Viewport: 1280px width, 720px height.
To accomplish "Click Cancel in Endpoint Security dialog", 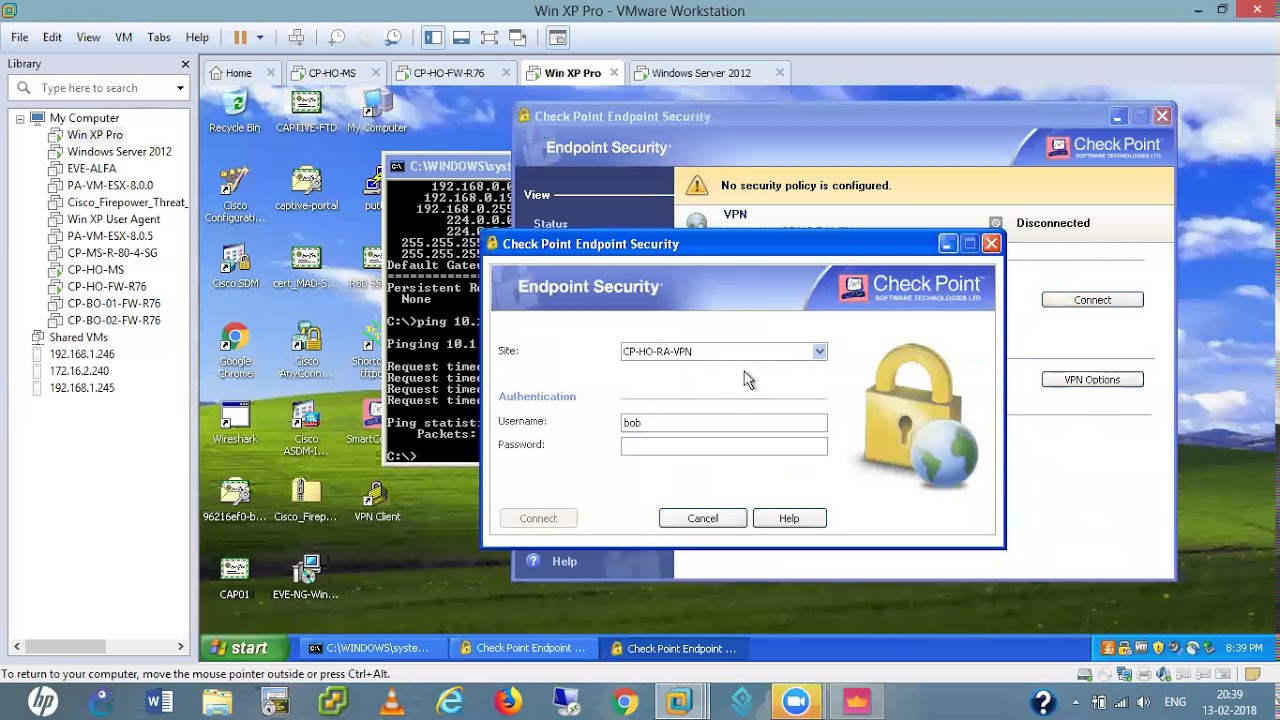I will (x=702, y=518).
